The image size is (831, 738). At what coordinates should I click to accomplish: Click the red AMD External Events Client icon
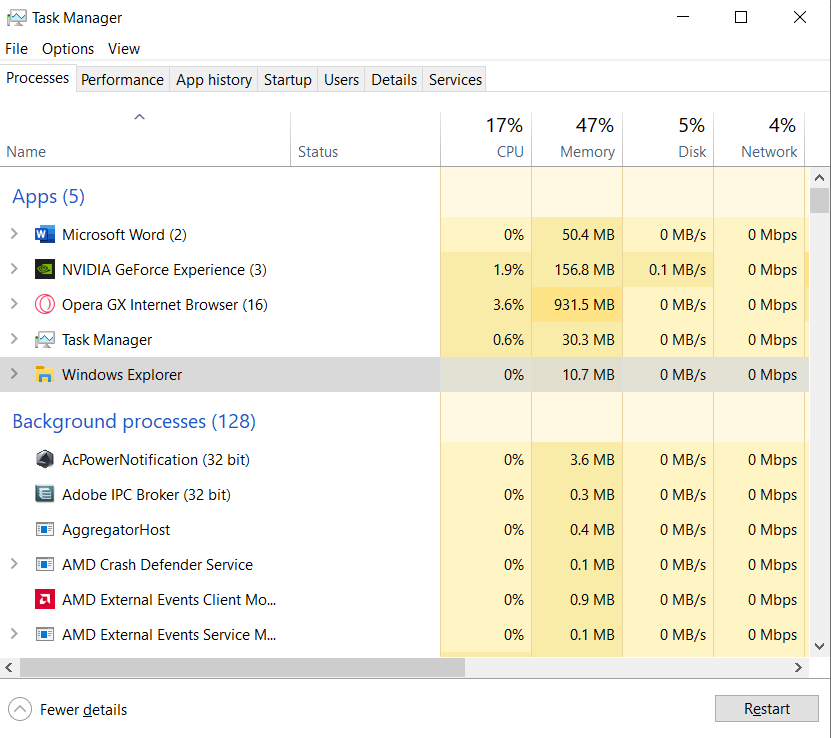(45, 599)
